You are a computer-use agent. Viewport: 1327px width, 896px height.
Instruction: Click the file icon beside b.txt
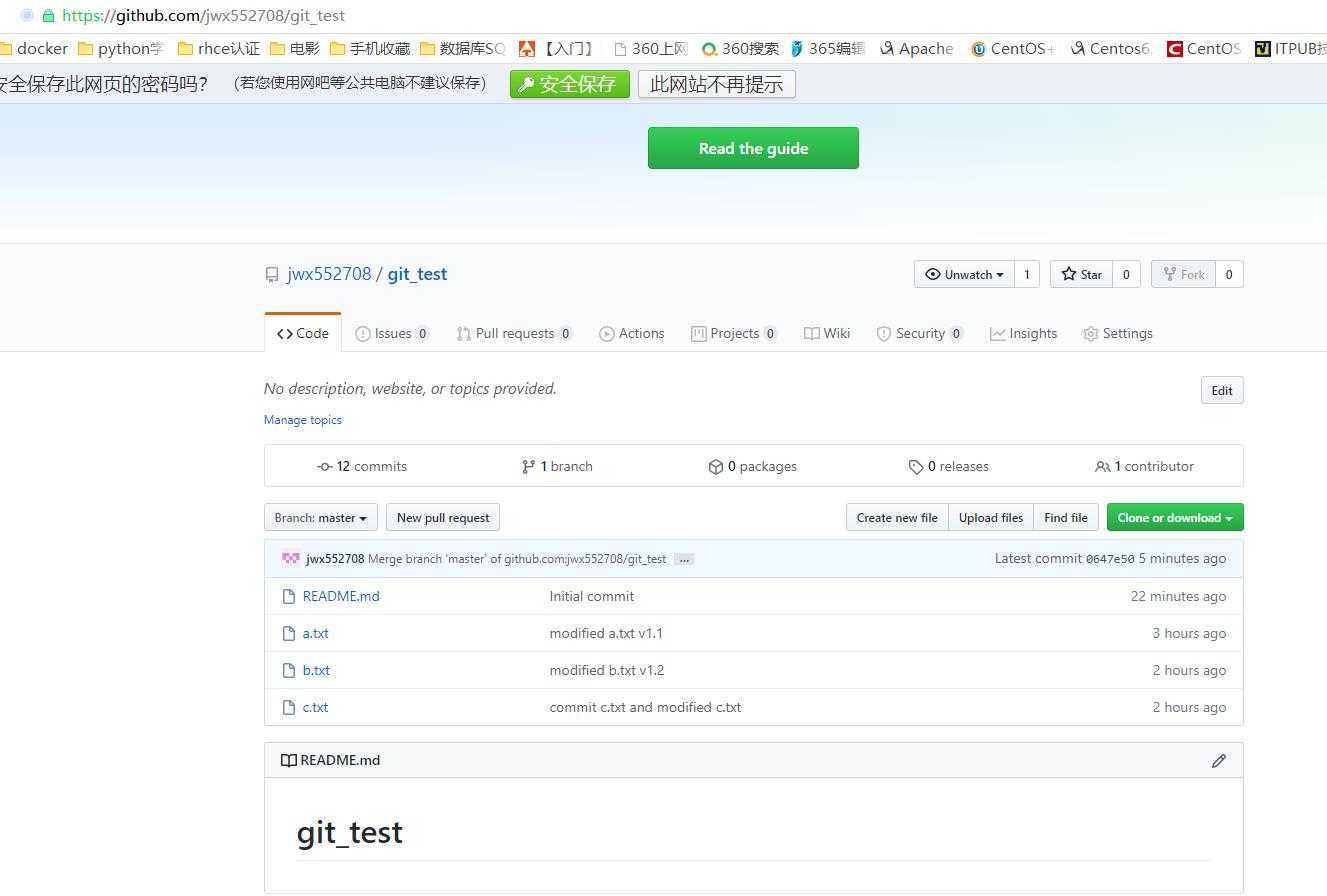tap(289, 670)
